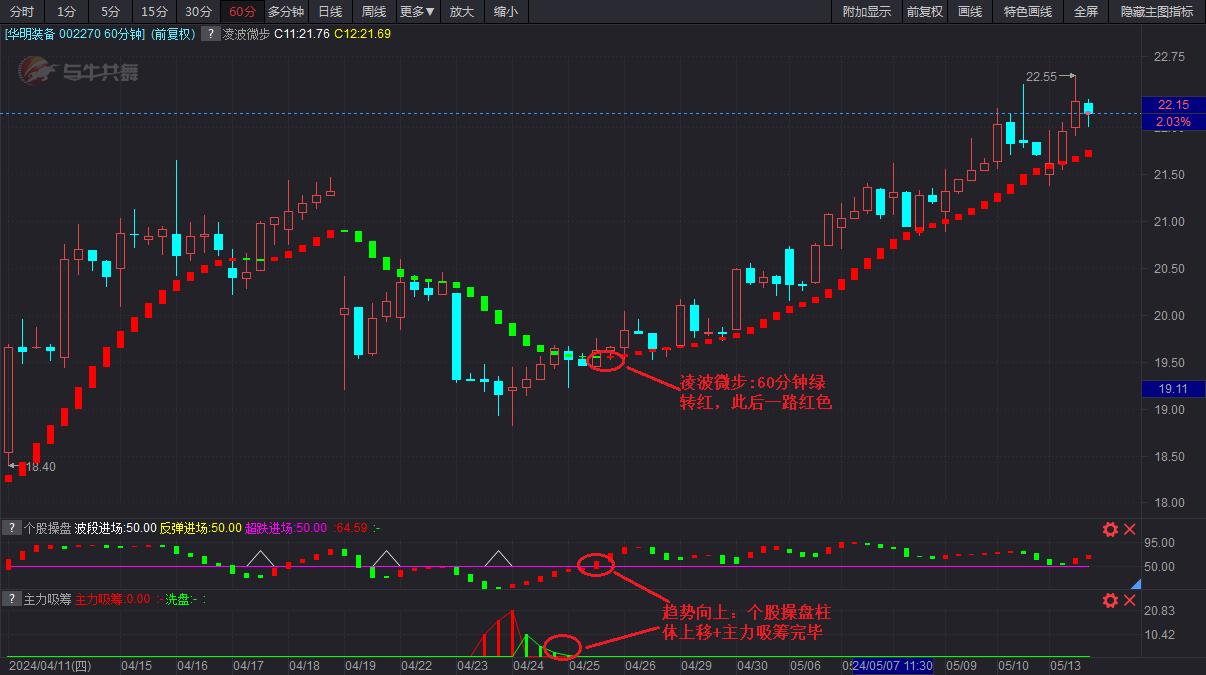This screenshot has height=675, width=1206.
Task: Click the 个股操盘 indicator name
Action: [x=47, y=528]
